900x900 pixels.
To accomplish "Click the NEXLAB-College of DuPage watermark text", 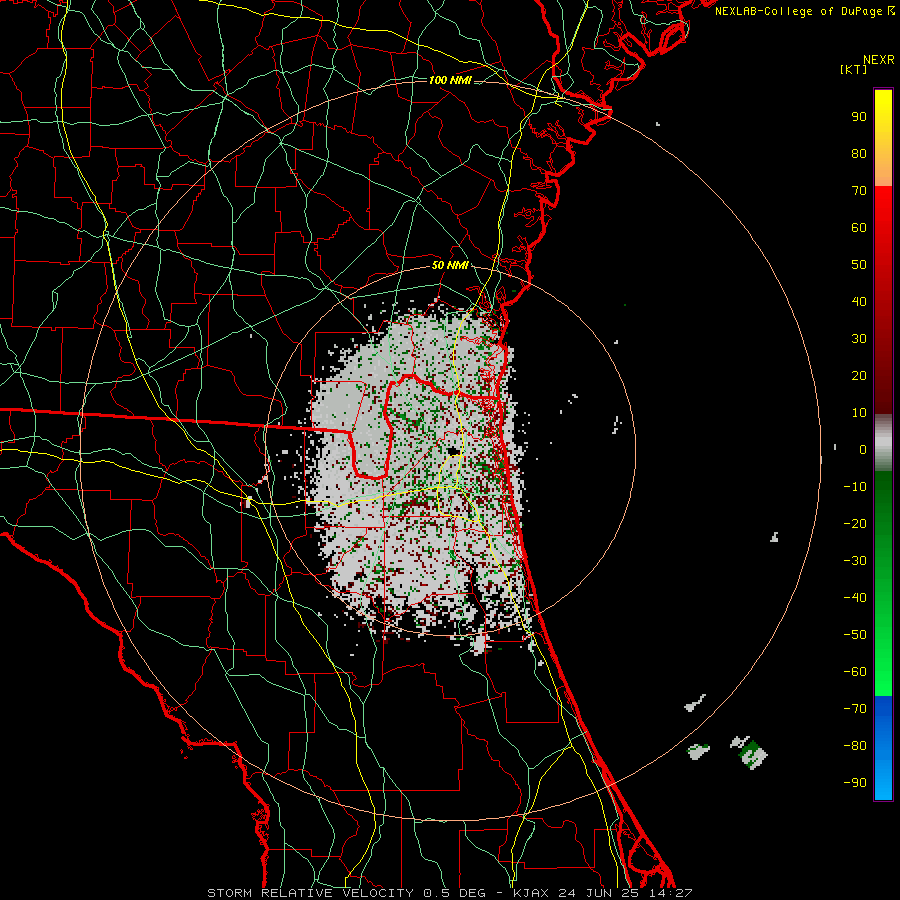I will coord(804,11).
